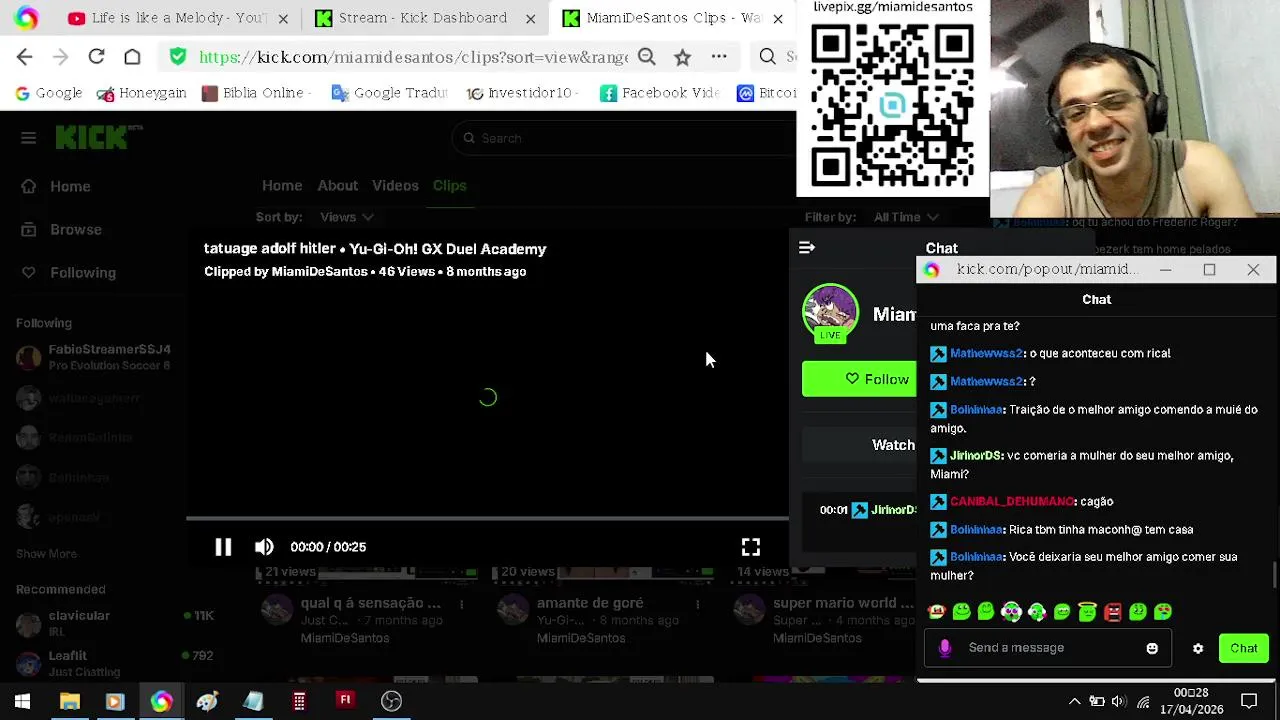
Task: Open Browse in Kick sidebar
Action: pos(63,229)
